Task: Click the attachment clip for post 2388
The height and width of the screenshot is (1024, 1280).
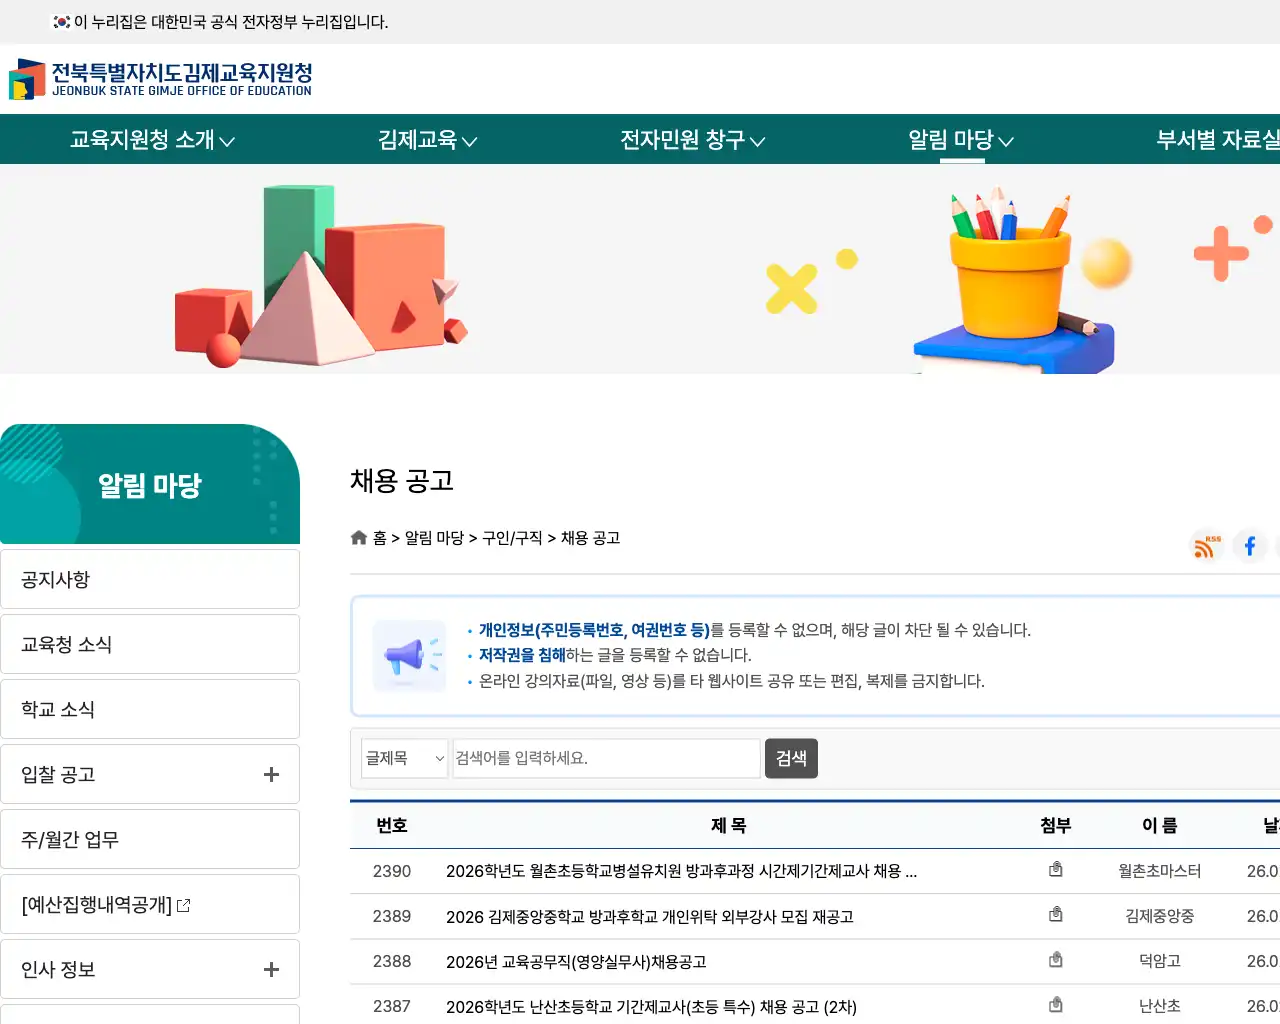Action: tap(1056, 959)
